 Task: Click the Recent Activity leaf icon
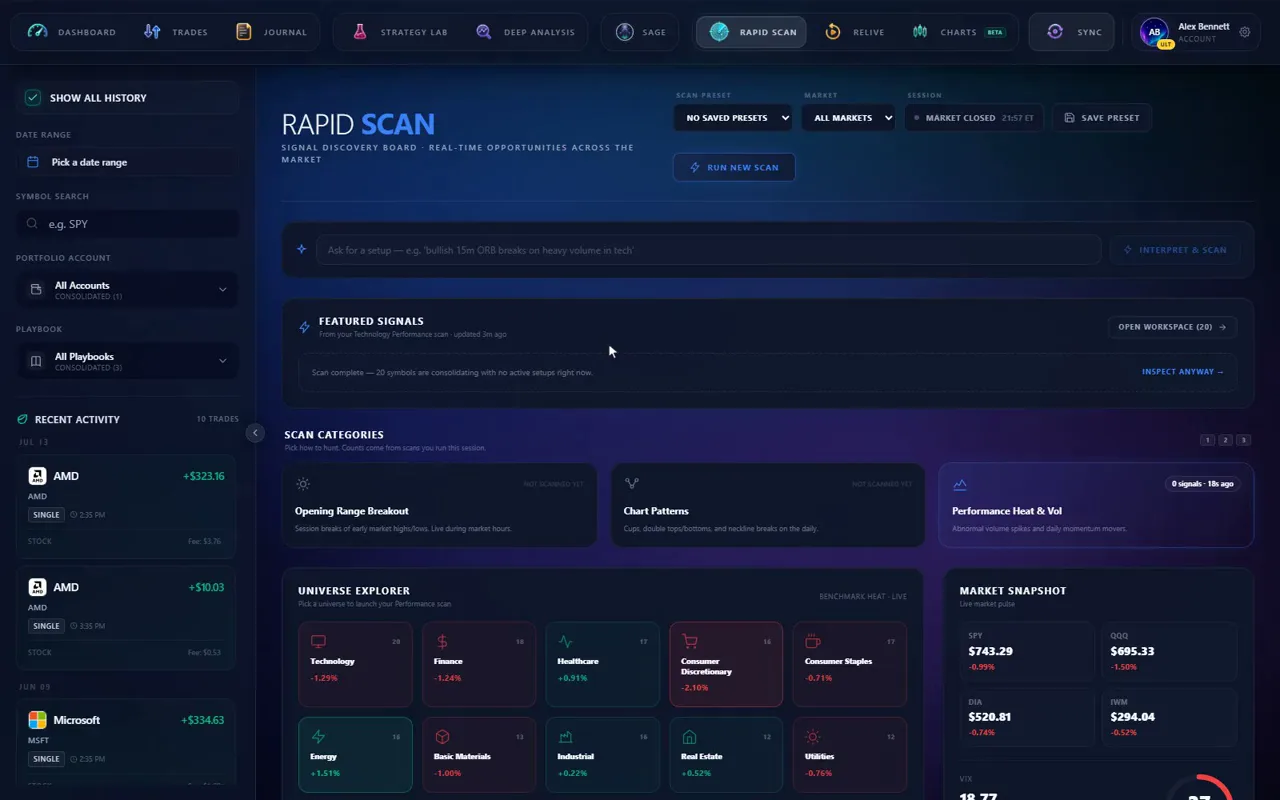point(22,420)
